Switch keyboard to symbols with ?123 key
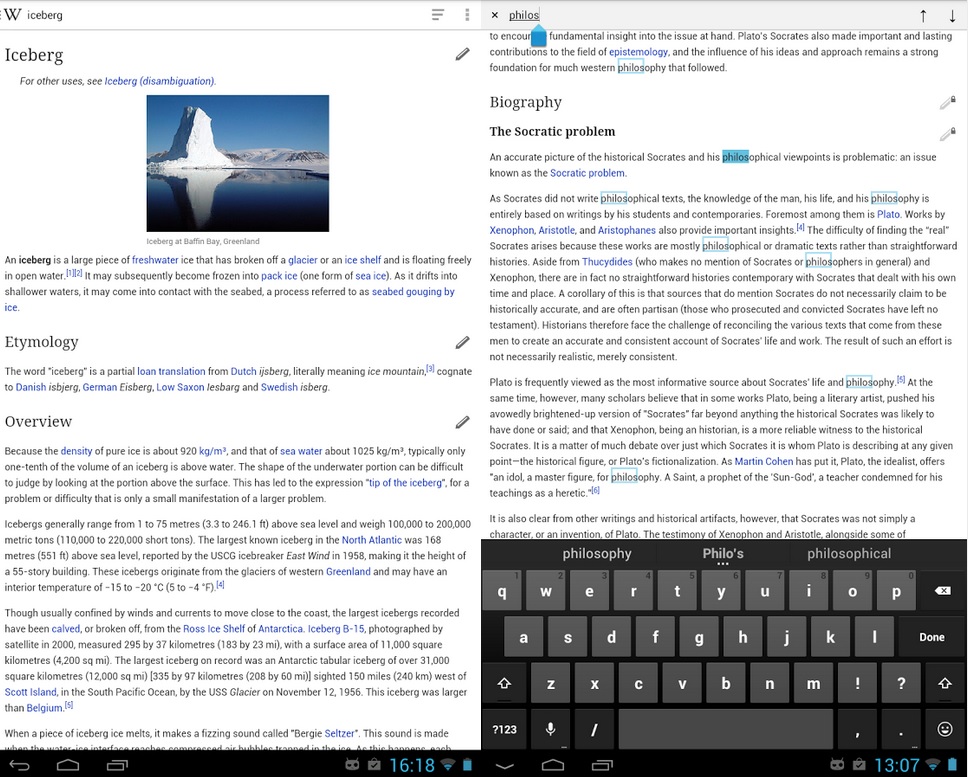 coord(504,729)
